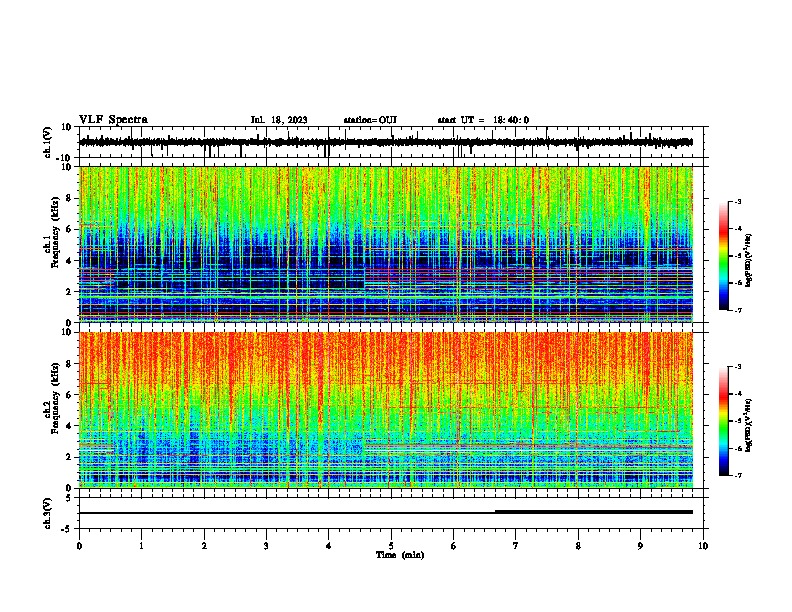Click the color bar beside the ch.2 spectrogram
Viewport: 792px width, 612px height.
point(724,421)
